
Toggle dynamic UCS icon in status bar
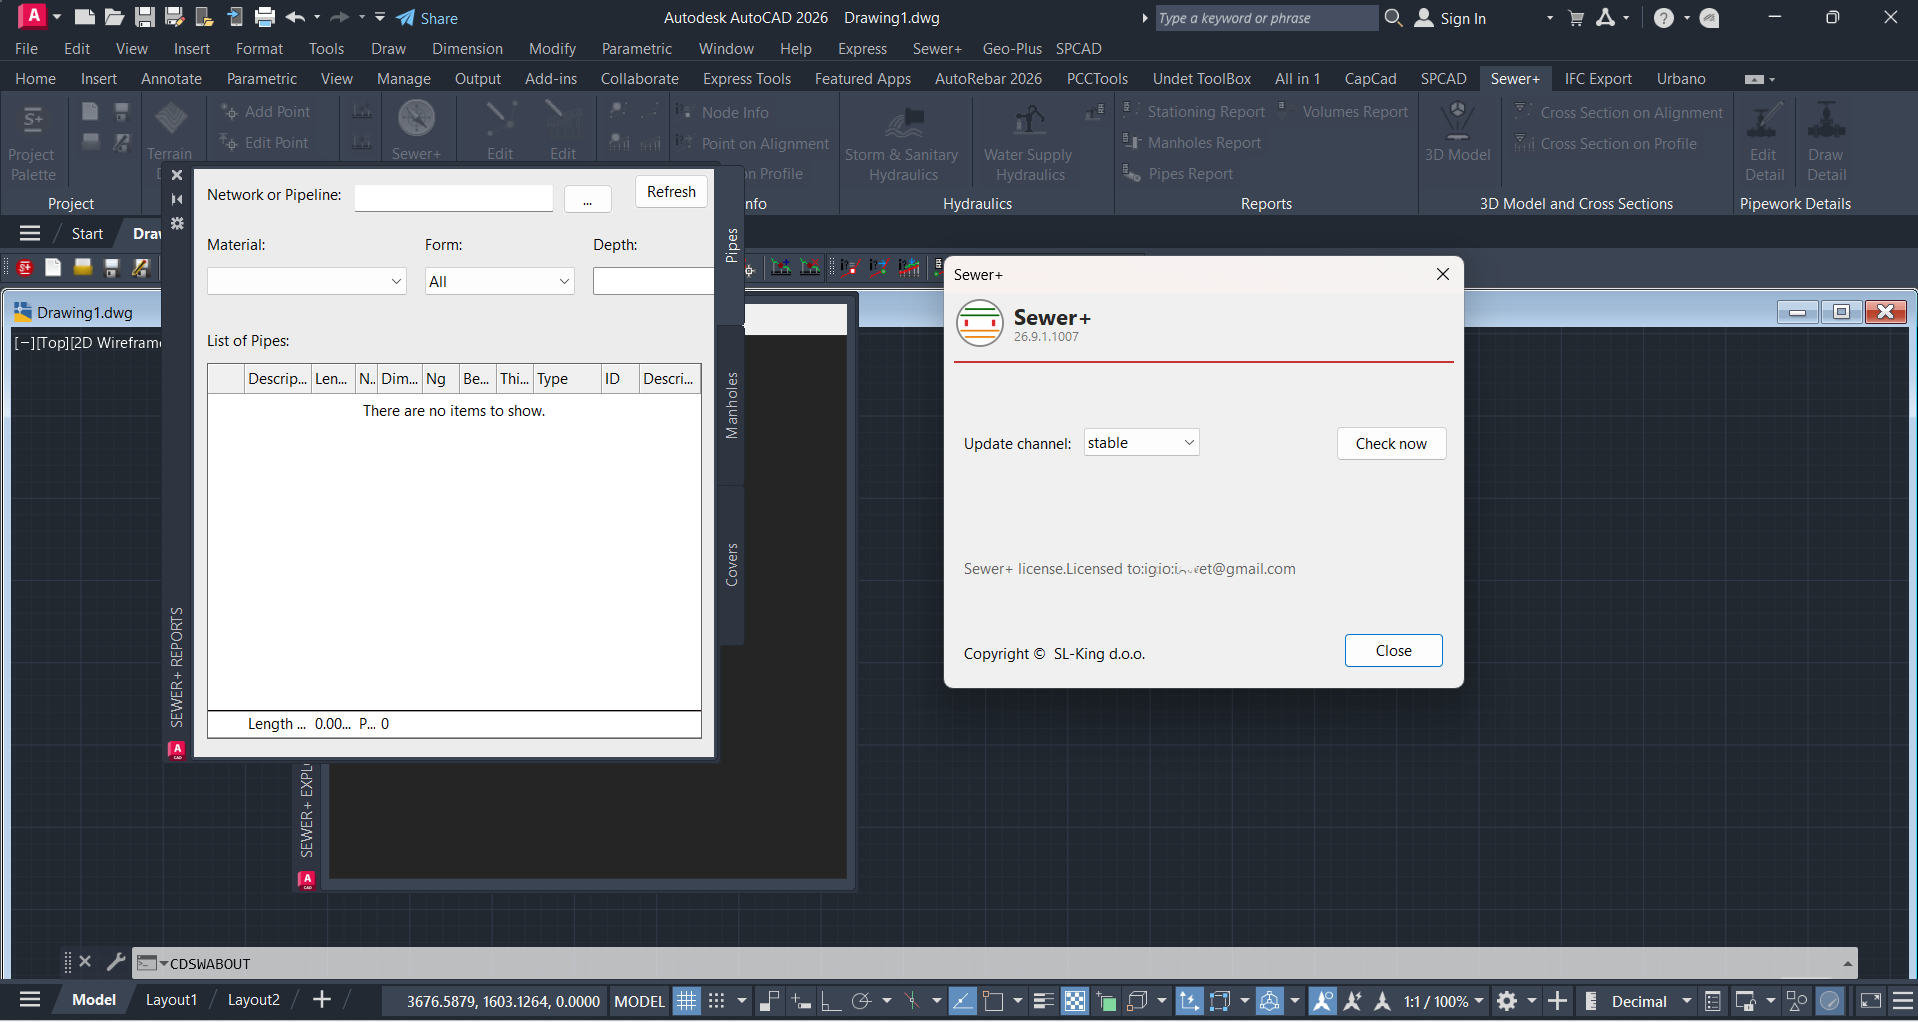(x=1189, y=1001)
